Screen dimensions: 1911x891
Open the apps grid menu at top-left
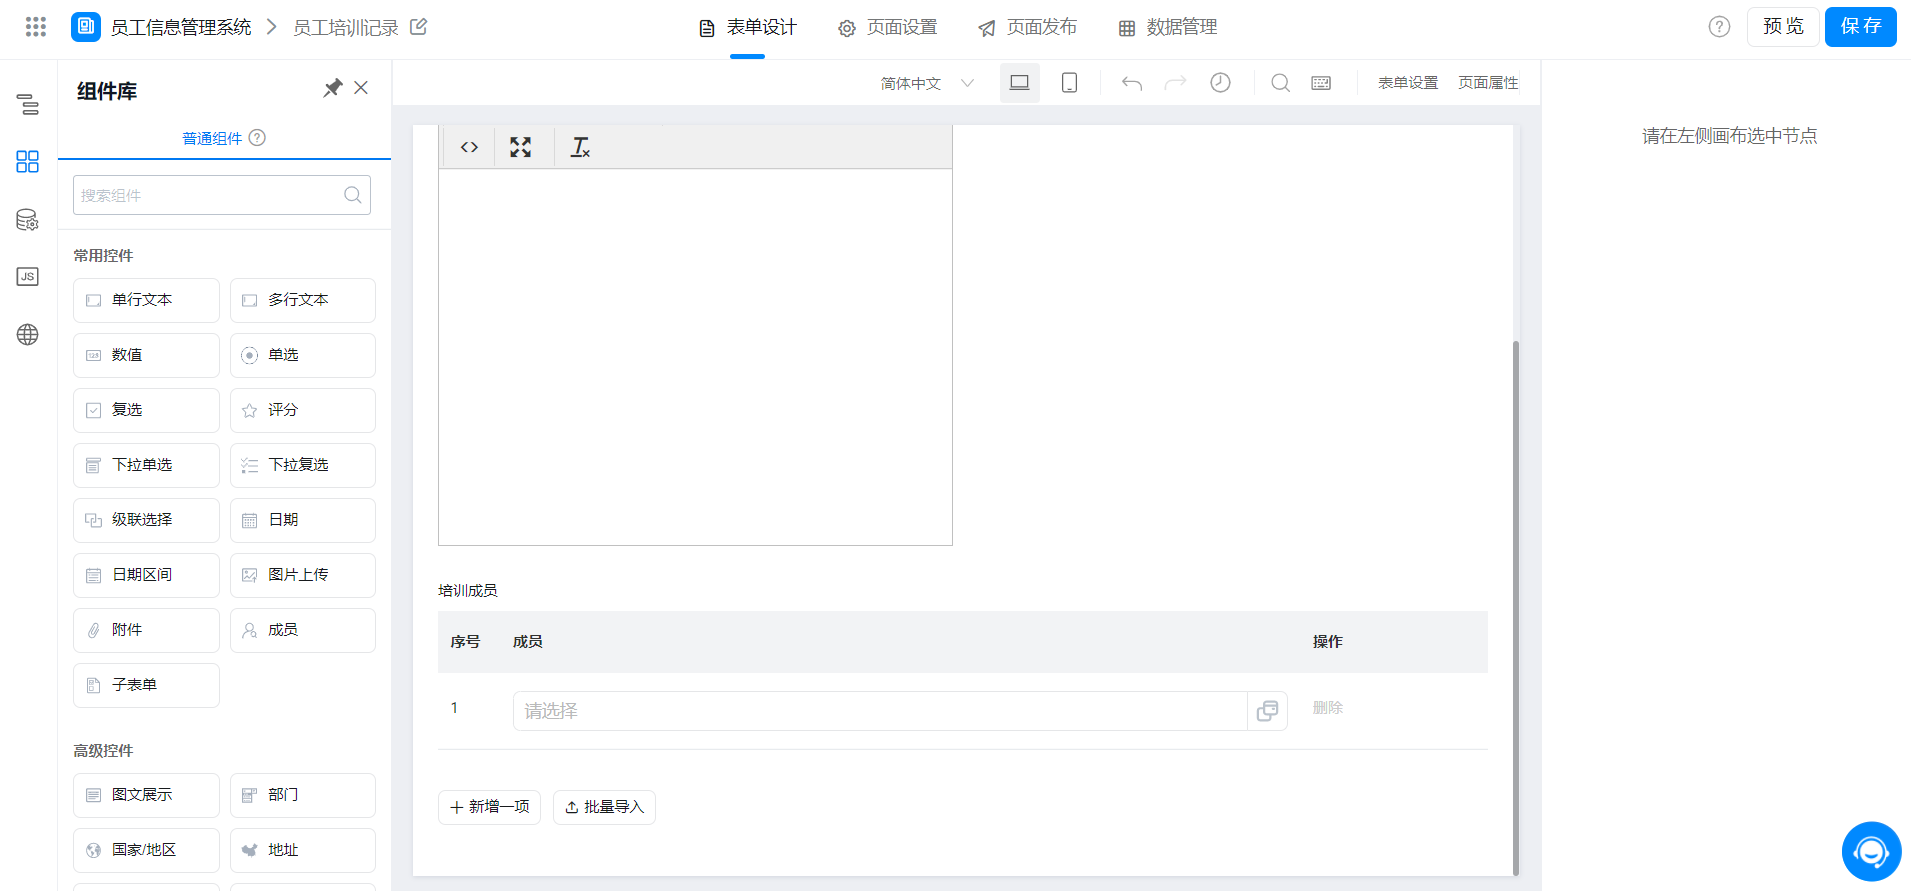pyautogui.click(x=36, y=27)
